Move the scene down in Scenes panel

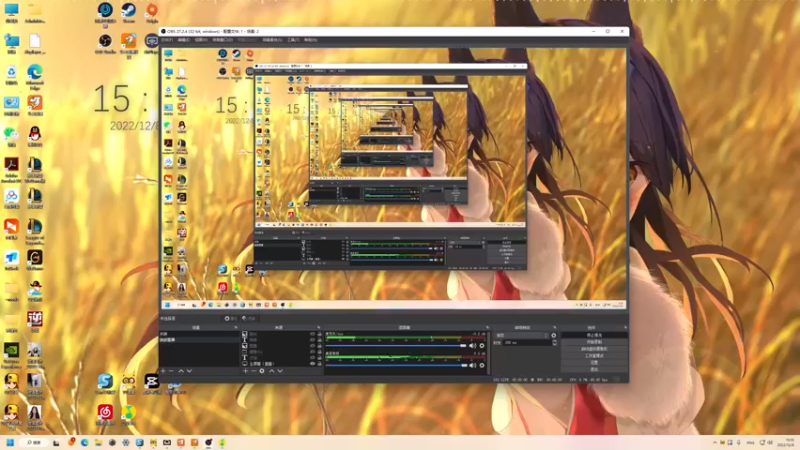pyautogui.click(x=189, y=371)
